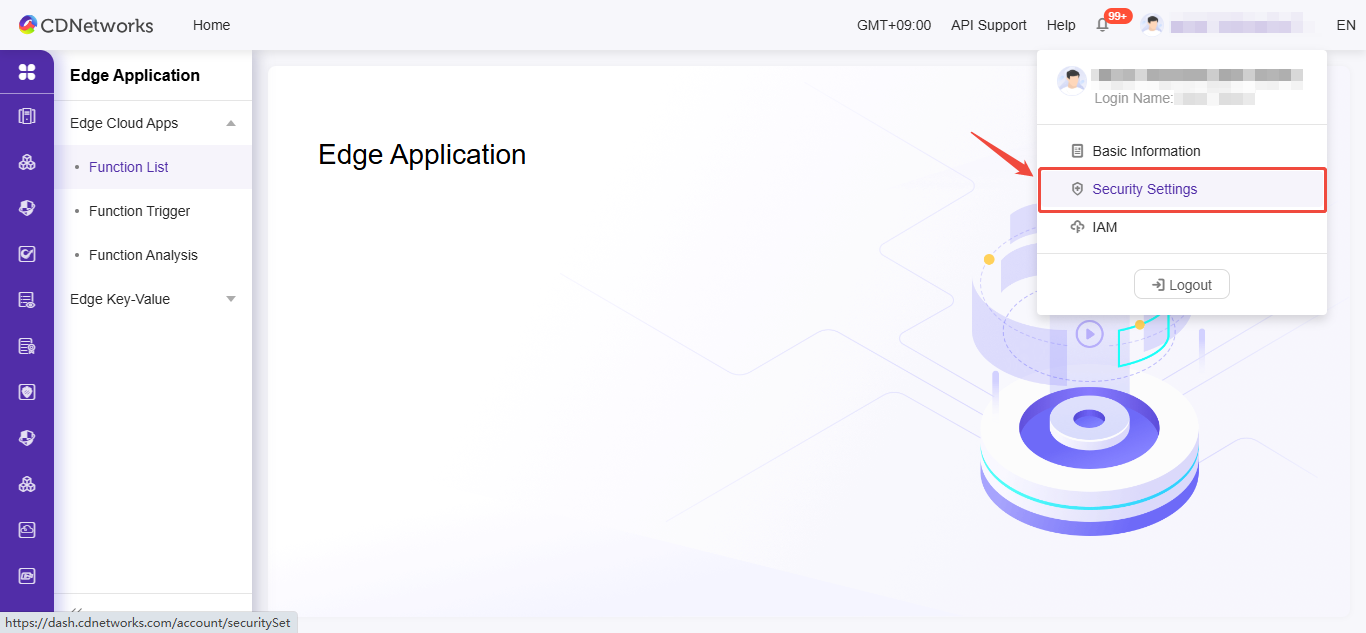This screenshot has height=633, width=1366.
Task: Click the document with certificate badge icon
Action: (x=27, y=346)
